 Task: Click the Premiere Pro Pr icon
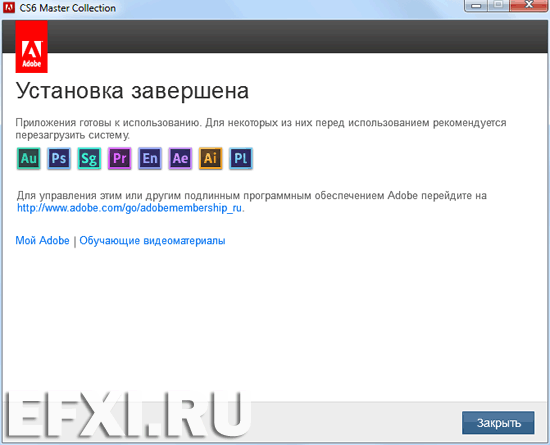pos(120,159)
